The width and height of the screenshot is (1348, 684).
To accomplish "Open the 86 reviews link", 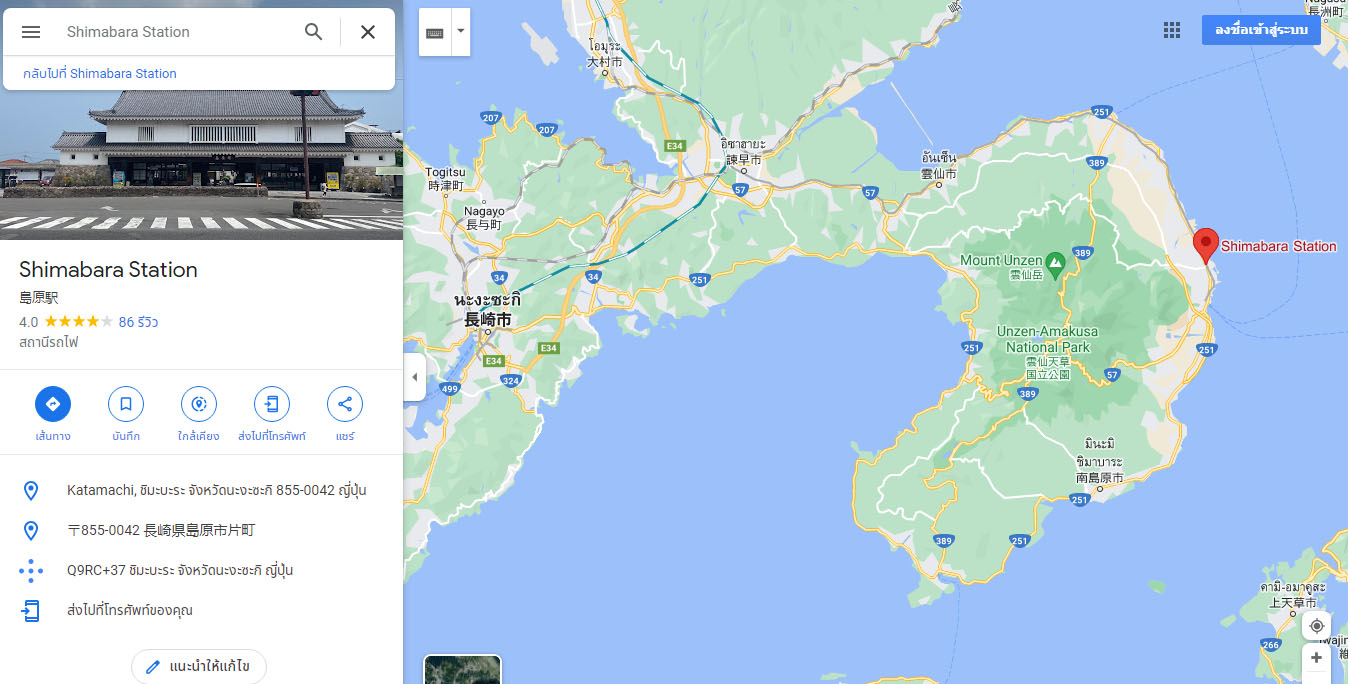I will click(x=138, y=322).
